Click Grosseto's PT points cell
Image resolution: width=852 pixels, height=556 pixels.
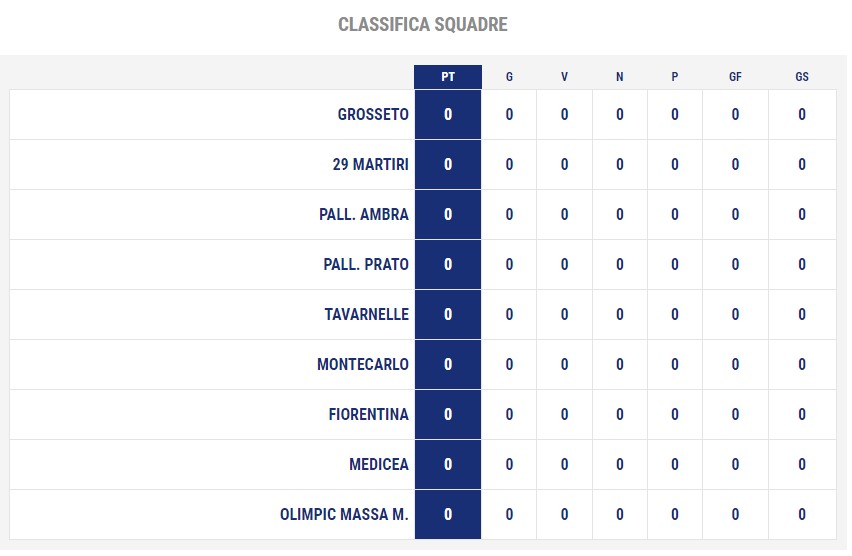point(448,115)
